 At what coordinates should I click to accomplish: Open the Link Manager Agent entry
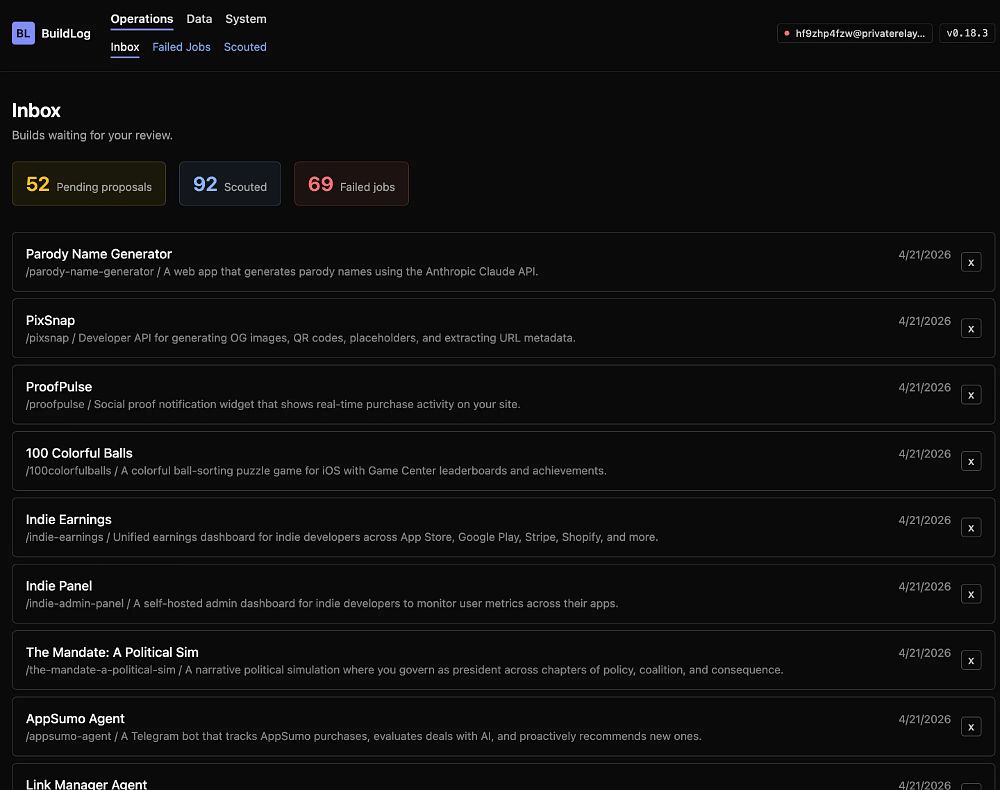pyautogui.click(x=503, y=777)
